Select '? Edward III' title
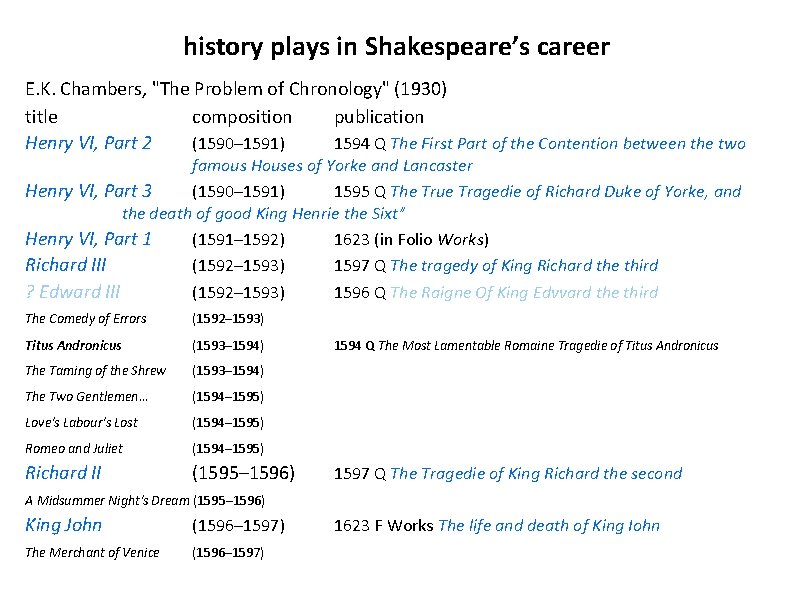794x595 pixels. tap(73, 292)
